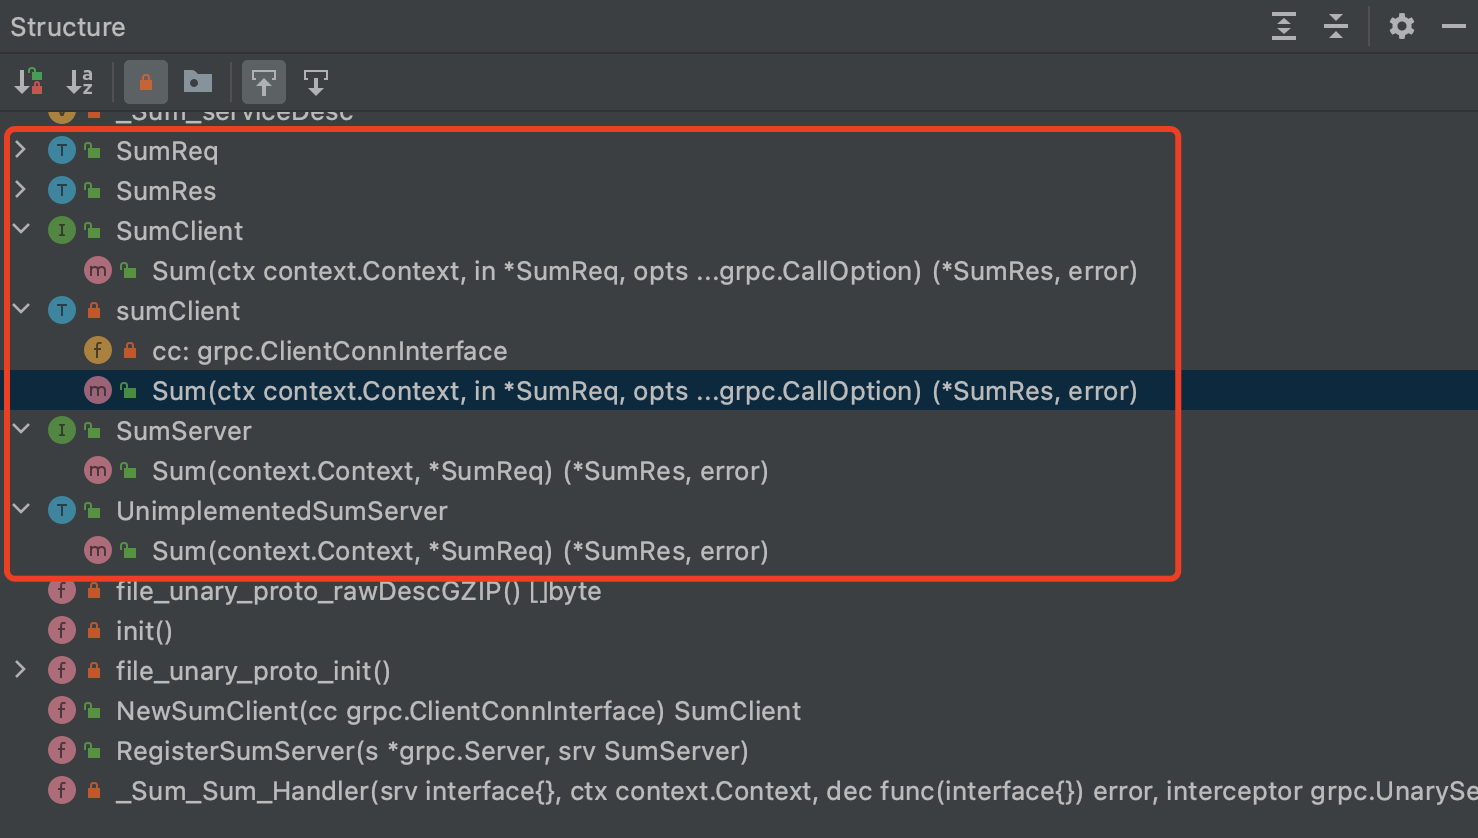Collapse all nodes using collapse-all icon
This screenshot has width=1478, height=838.
point(1337,27)
